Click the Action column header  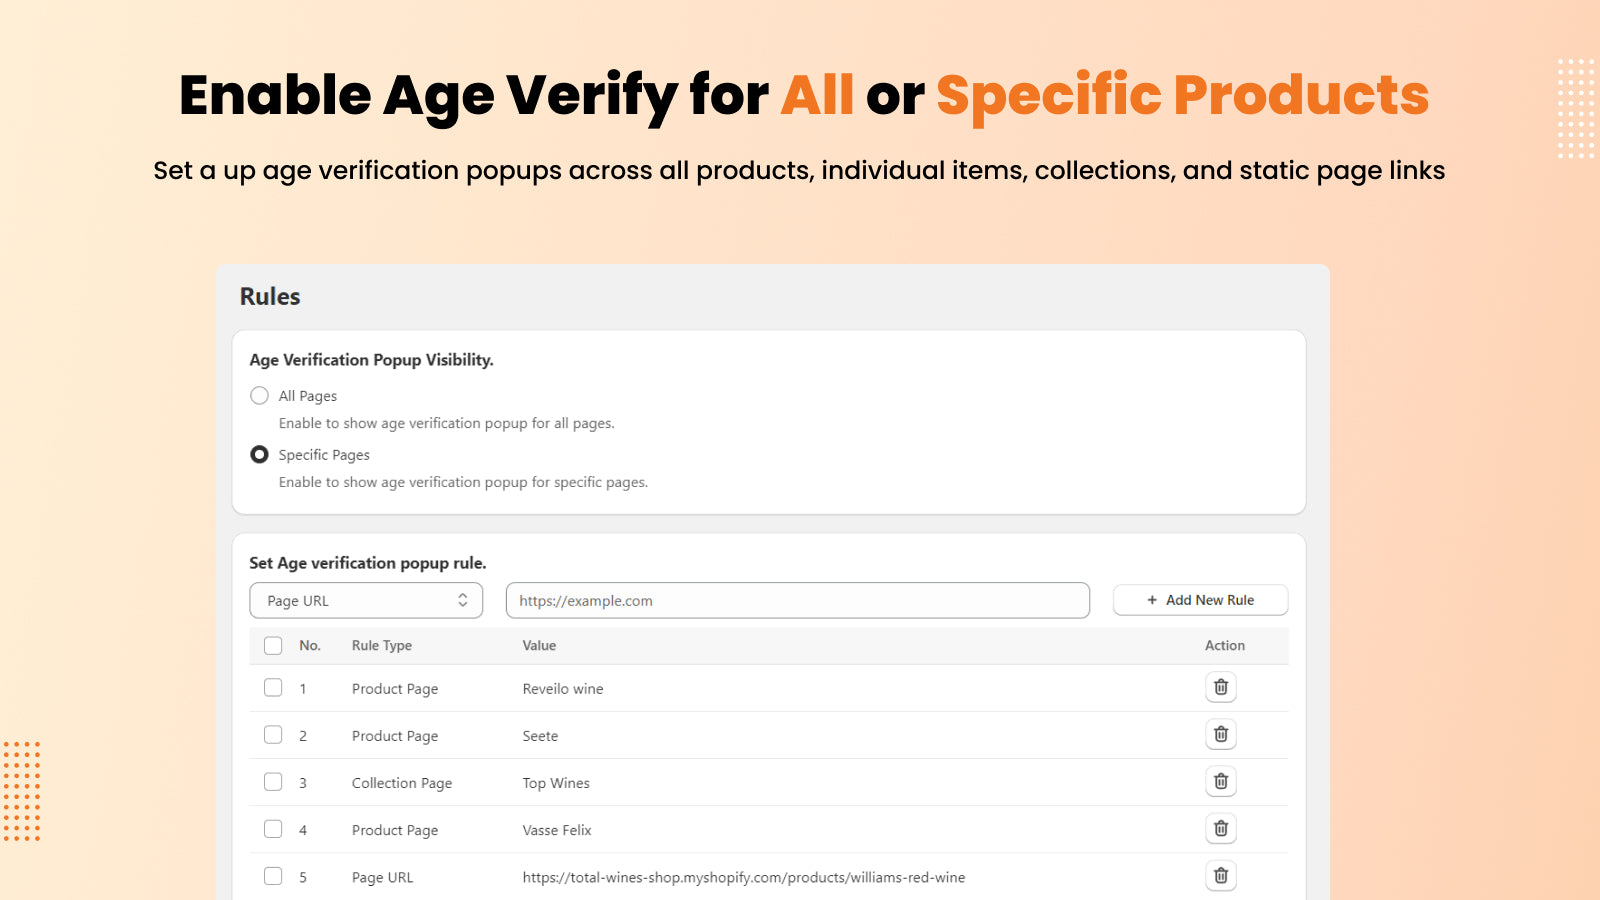(1224, 645)
